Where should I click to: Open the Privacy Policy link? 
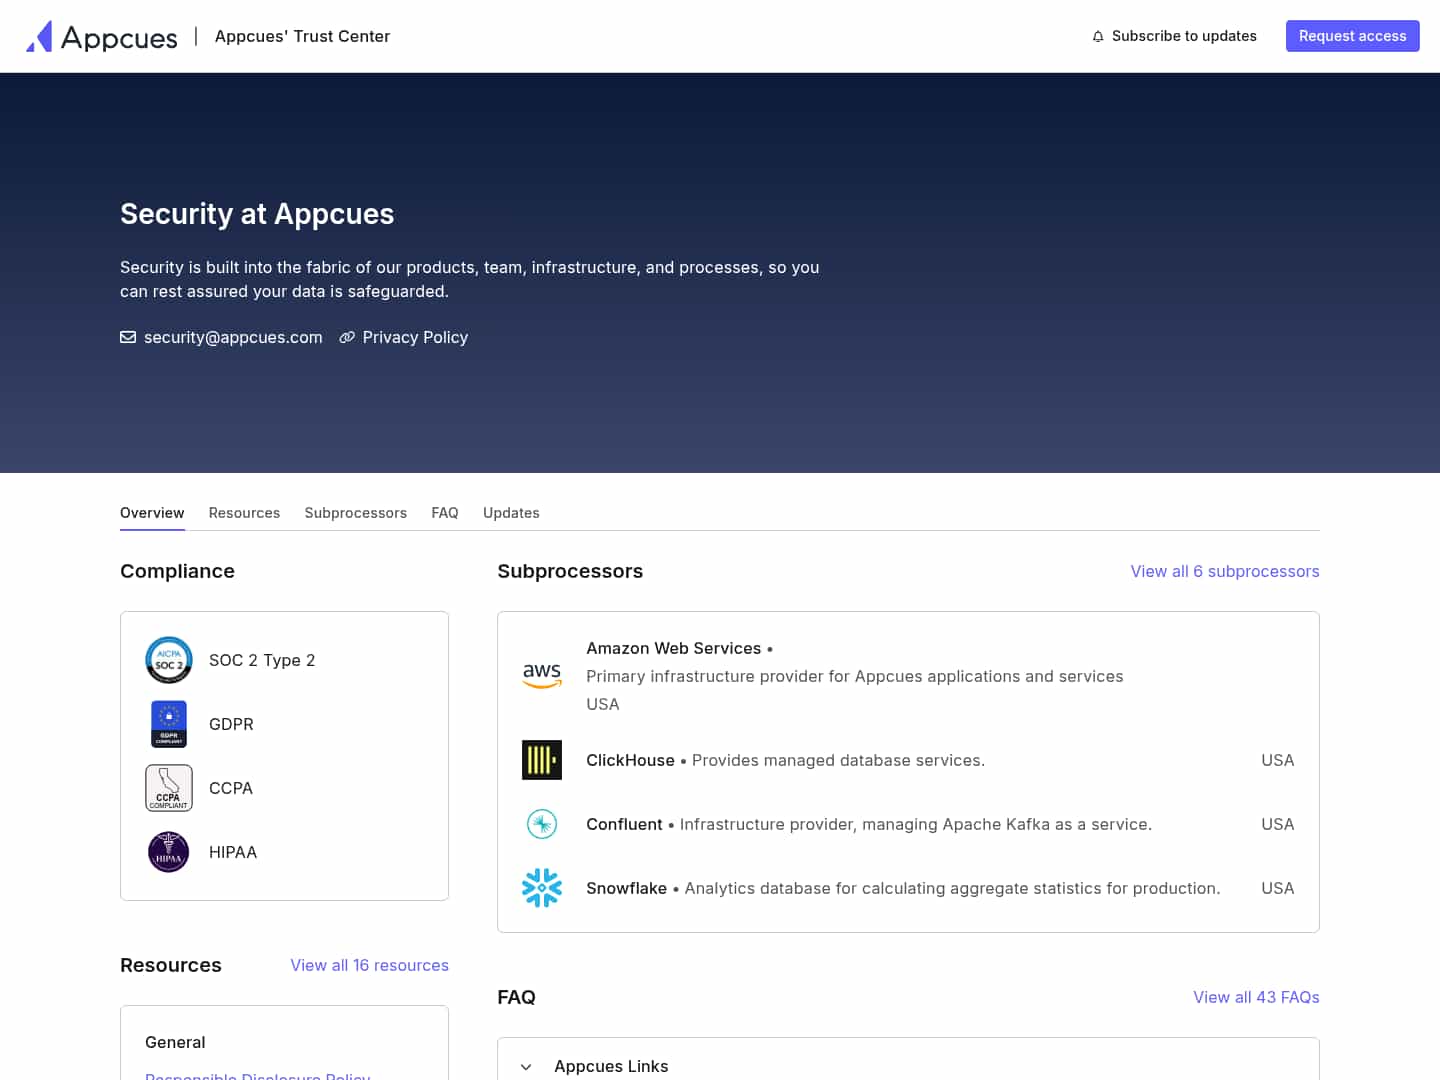(415, 337)
